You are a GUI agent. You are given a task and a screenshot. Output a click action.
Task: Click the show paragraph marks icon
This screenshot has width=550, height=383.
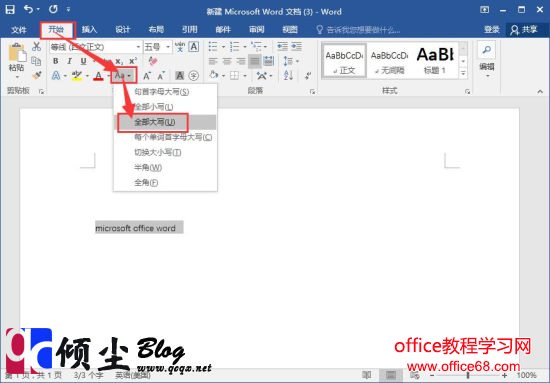point(308,75)
